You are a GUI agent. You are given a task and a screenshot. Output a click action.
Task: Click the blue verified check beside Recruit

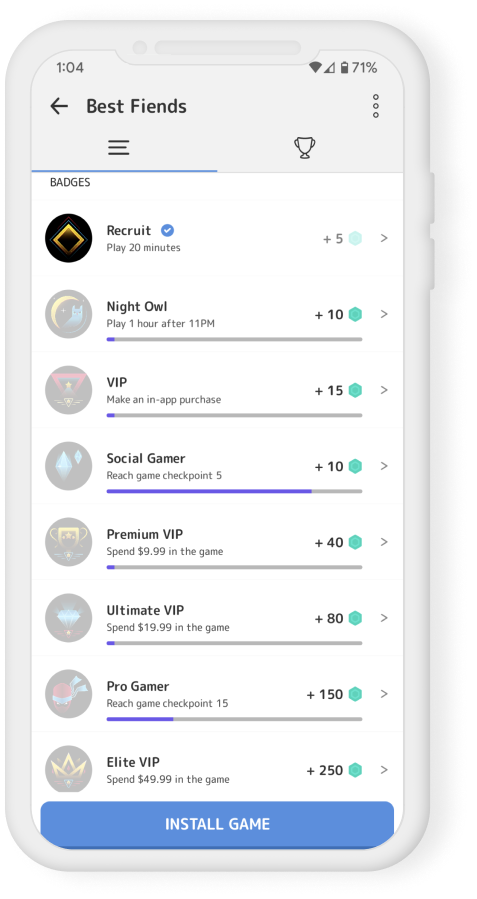tap(167, 230)
